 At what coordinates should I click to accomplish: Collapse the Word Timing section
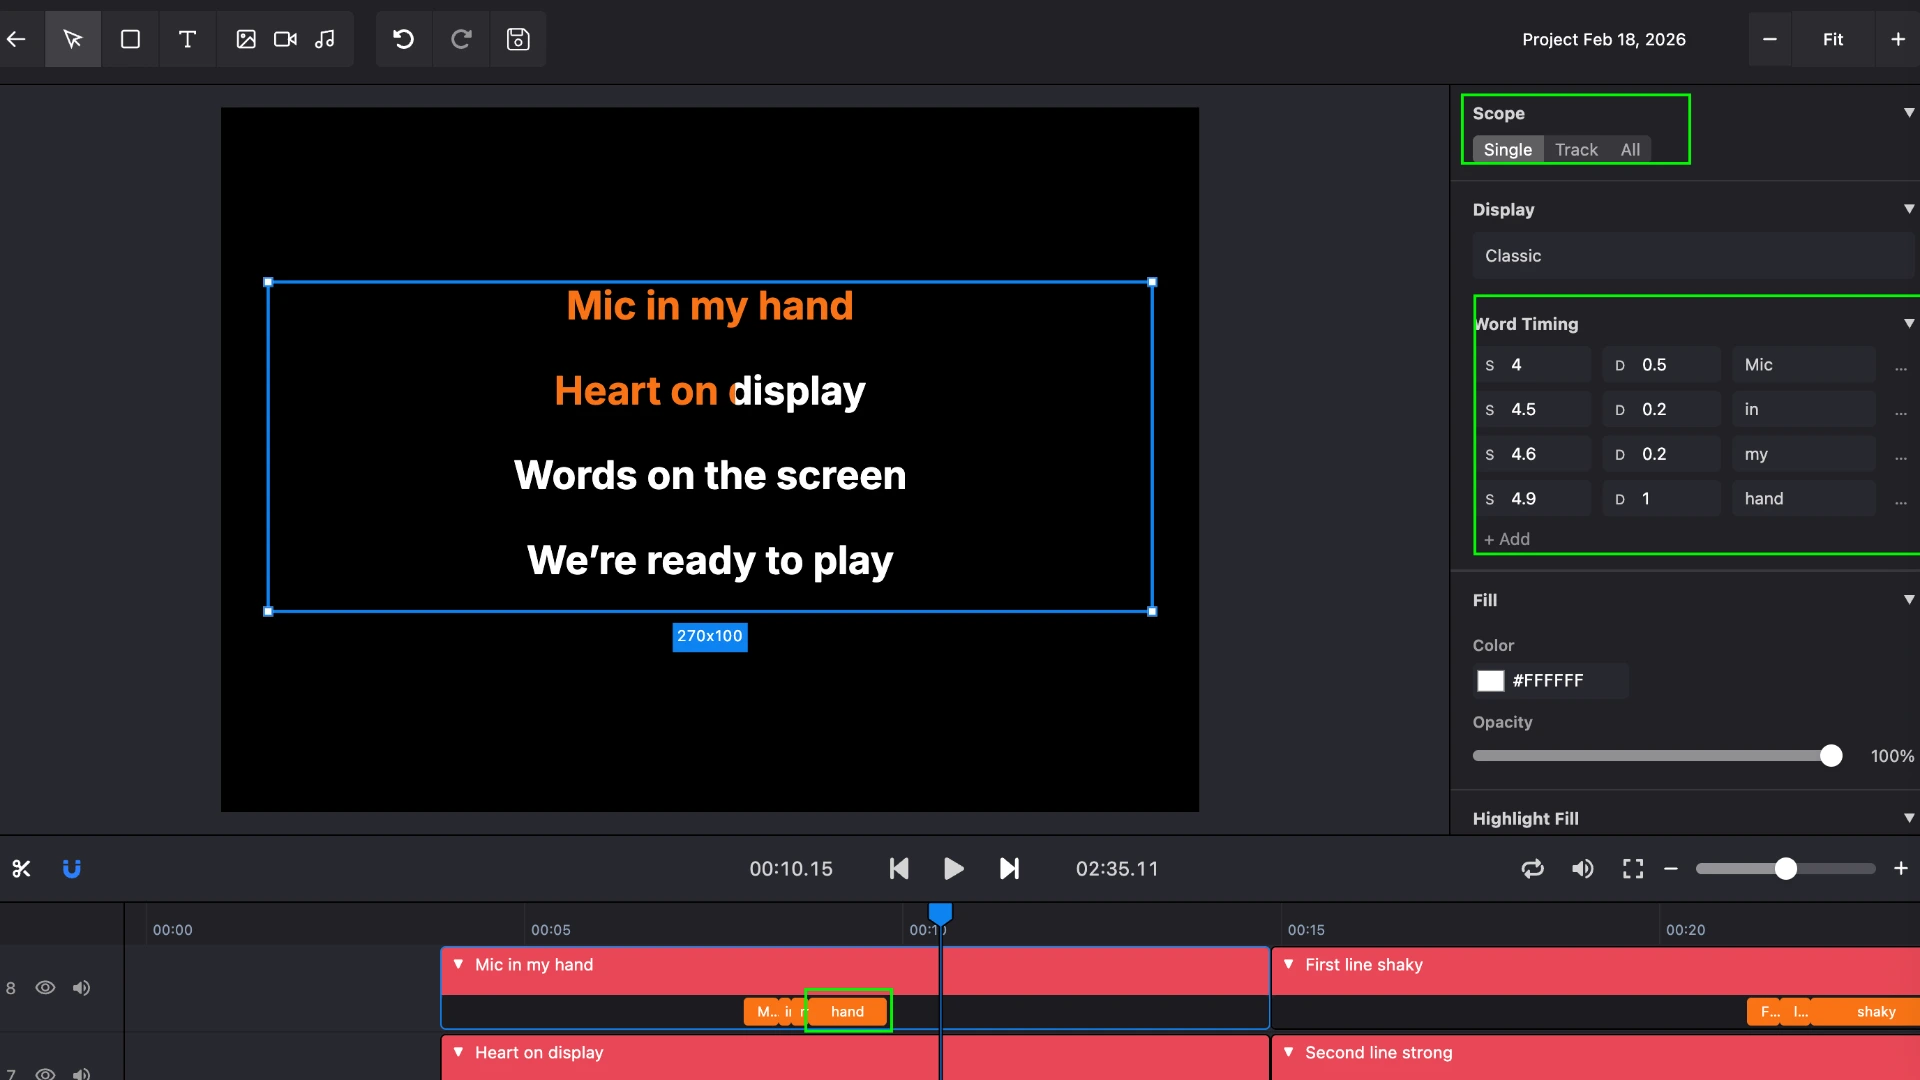pos(1908,323)
